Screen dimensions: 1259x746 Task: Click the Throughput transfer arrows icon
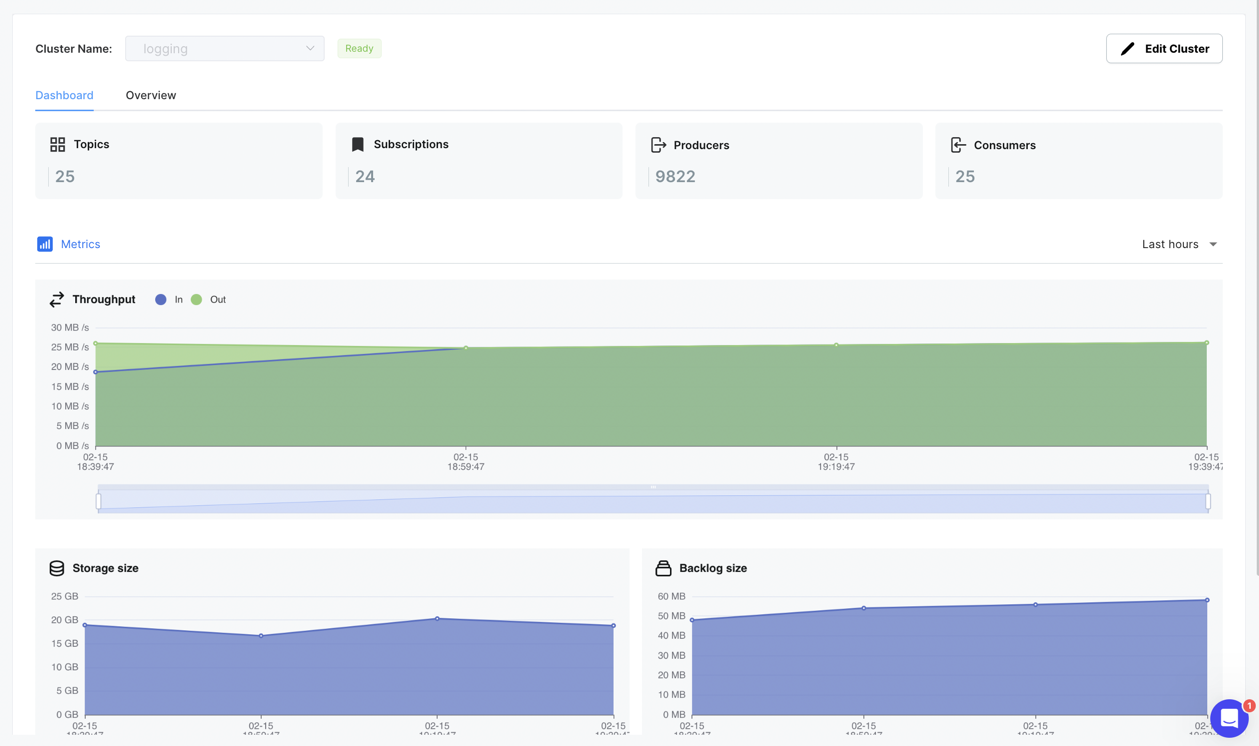(x=56, y=299)
